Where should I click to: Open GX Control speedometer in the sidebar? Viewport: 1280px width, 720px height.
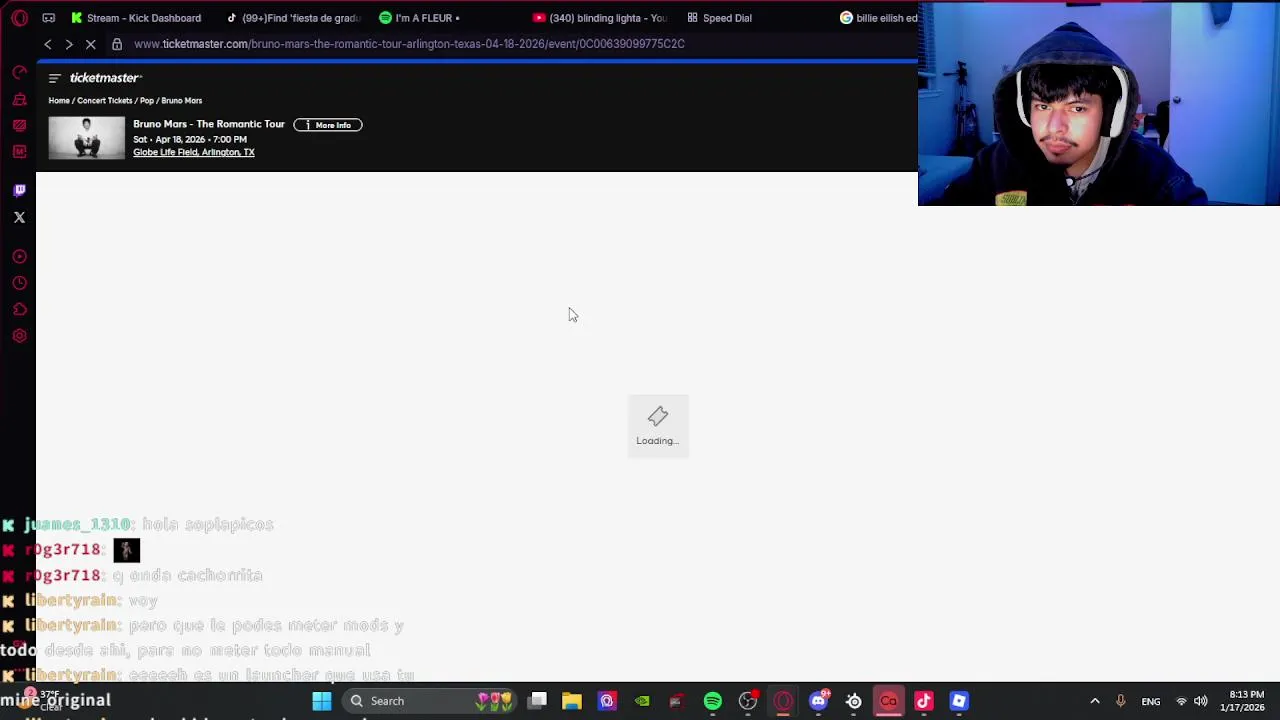click(x=19, y=73)
